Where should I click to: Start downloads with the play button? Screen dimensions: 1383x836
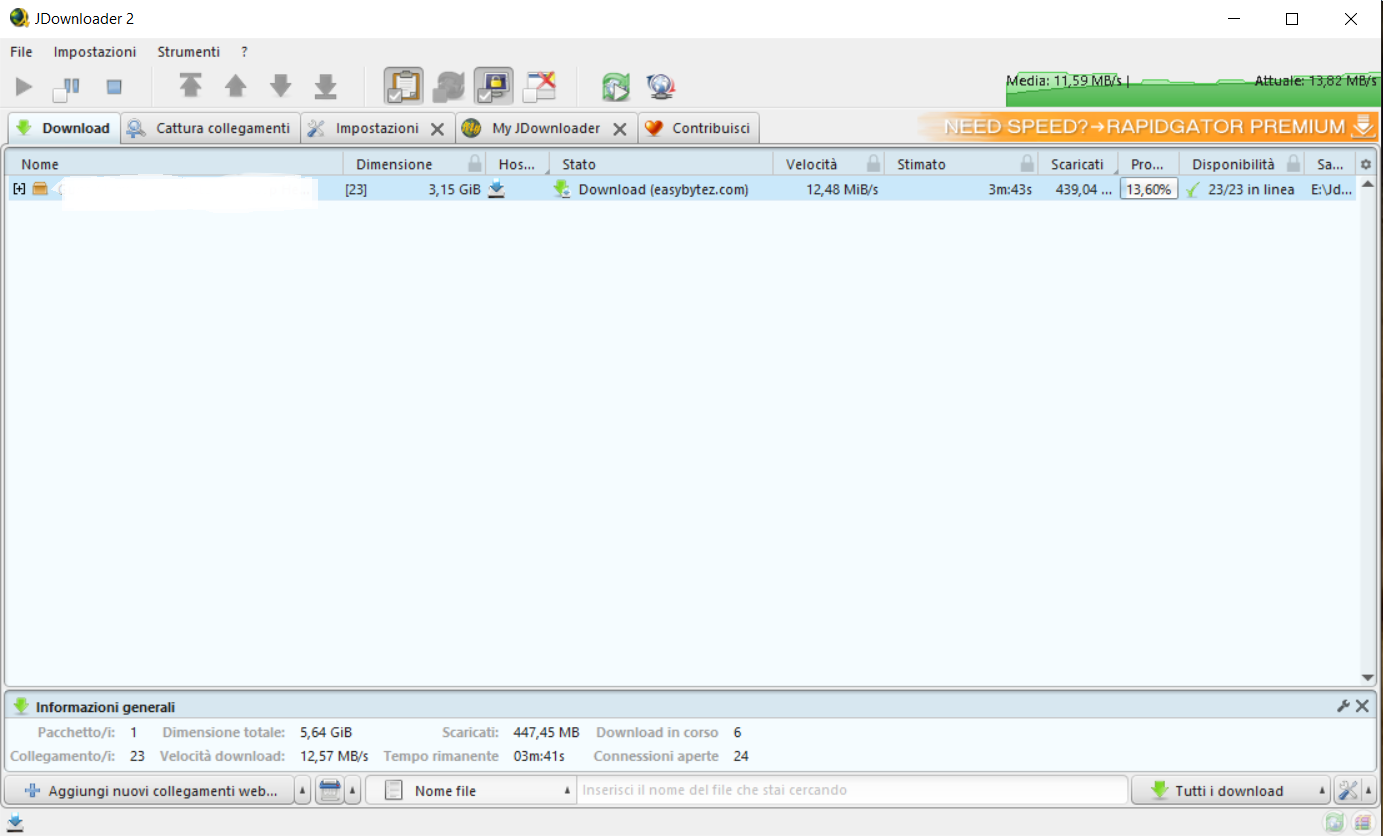click(x=24, y=87)
